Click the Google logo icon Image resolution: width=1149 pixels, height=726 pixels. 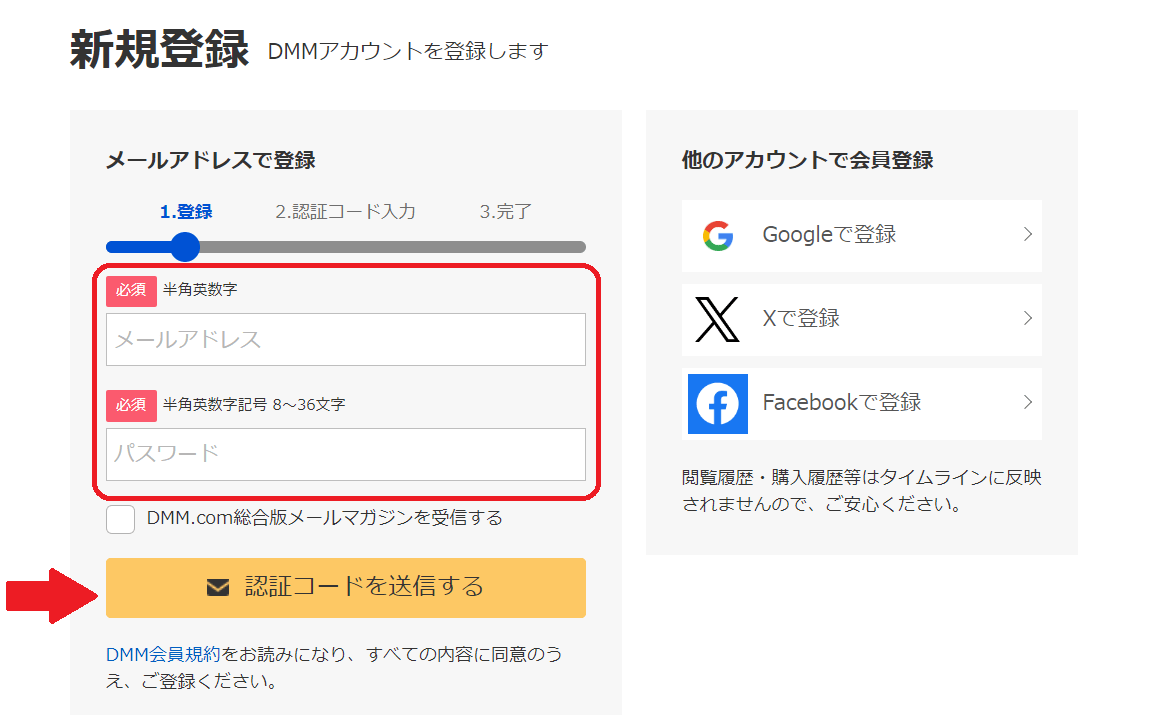point(718,235)
